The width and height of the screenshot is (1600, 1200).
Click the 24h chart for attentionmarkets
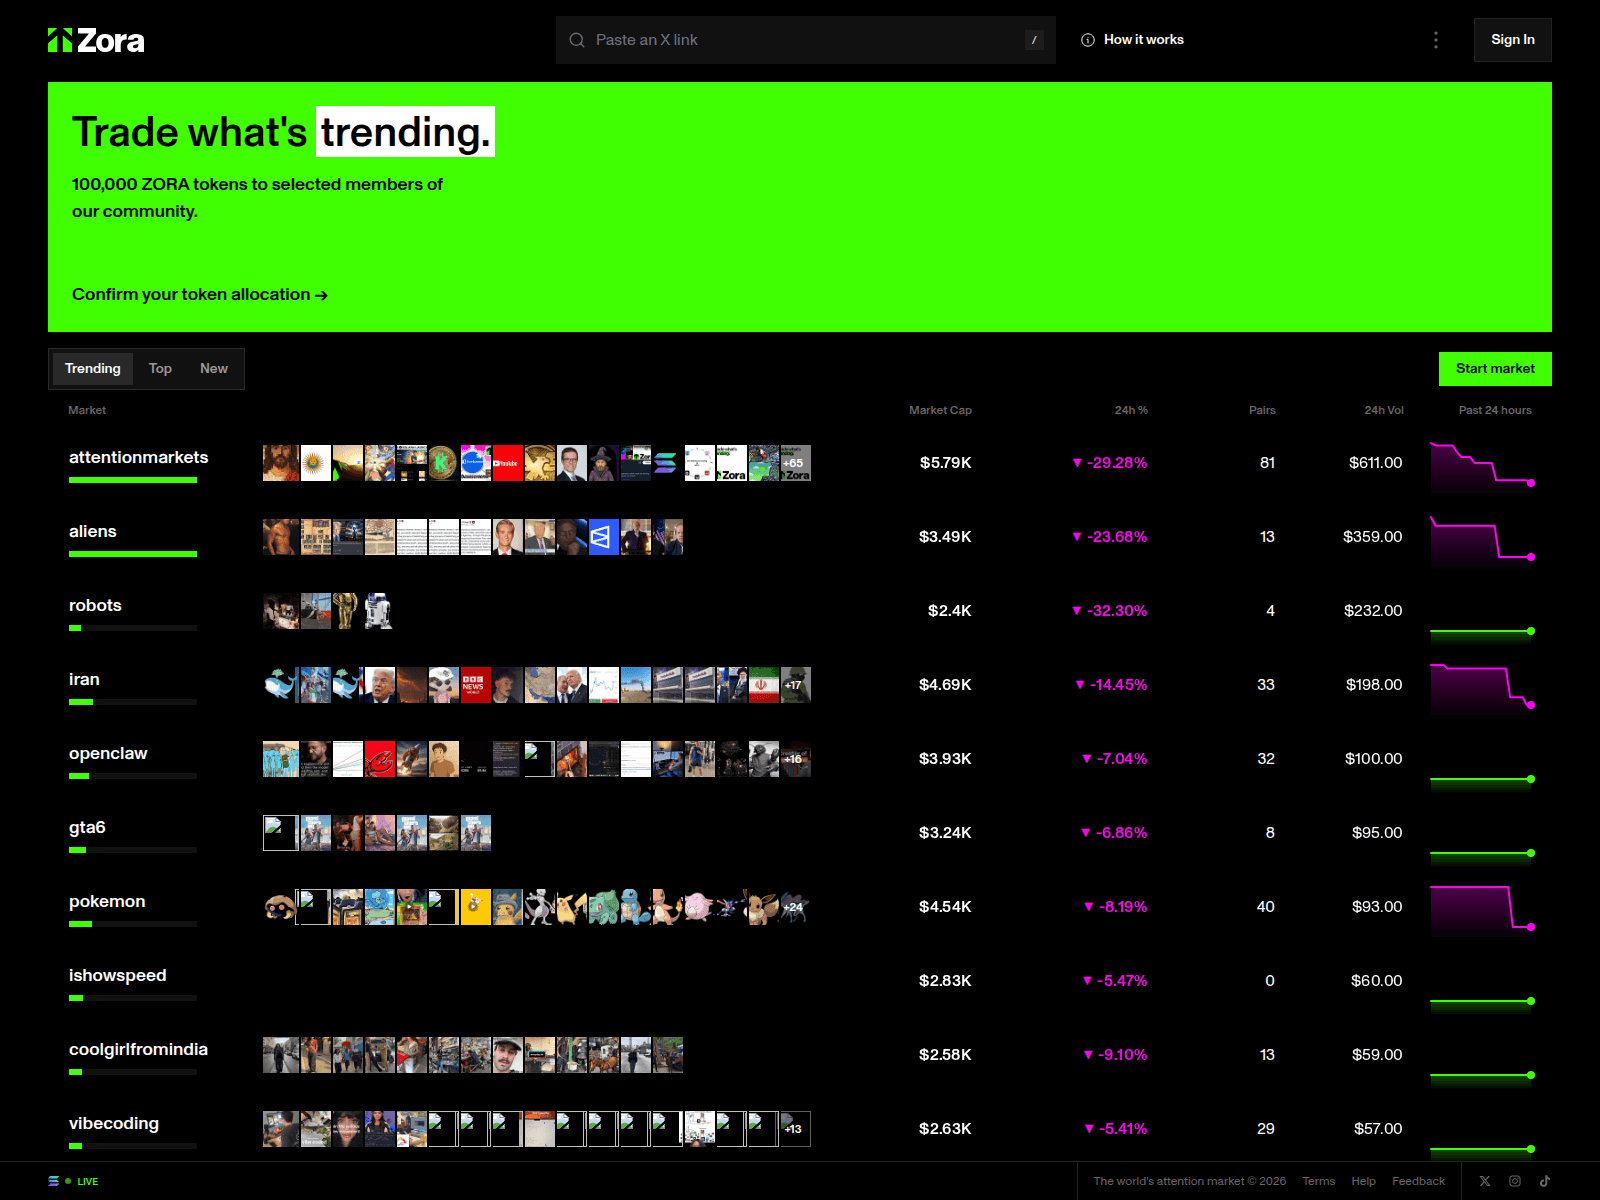click(1483, 467)
